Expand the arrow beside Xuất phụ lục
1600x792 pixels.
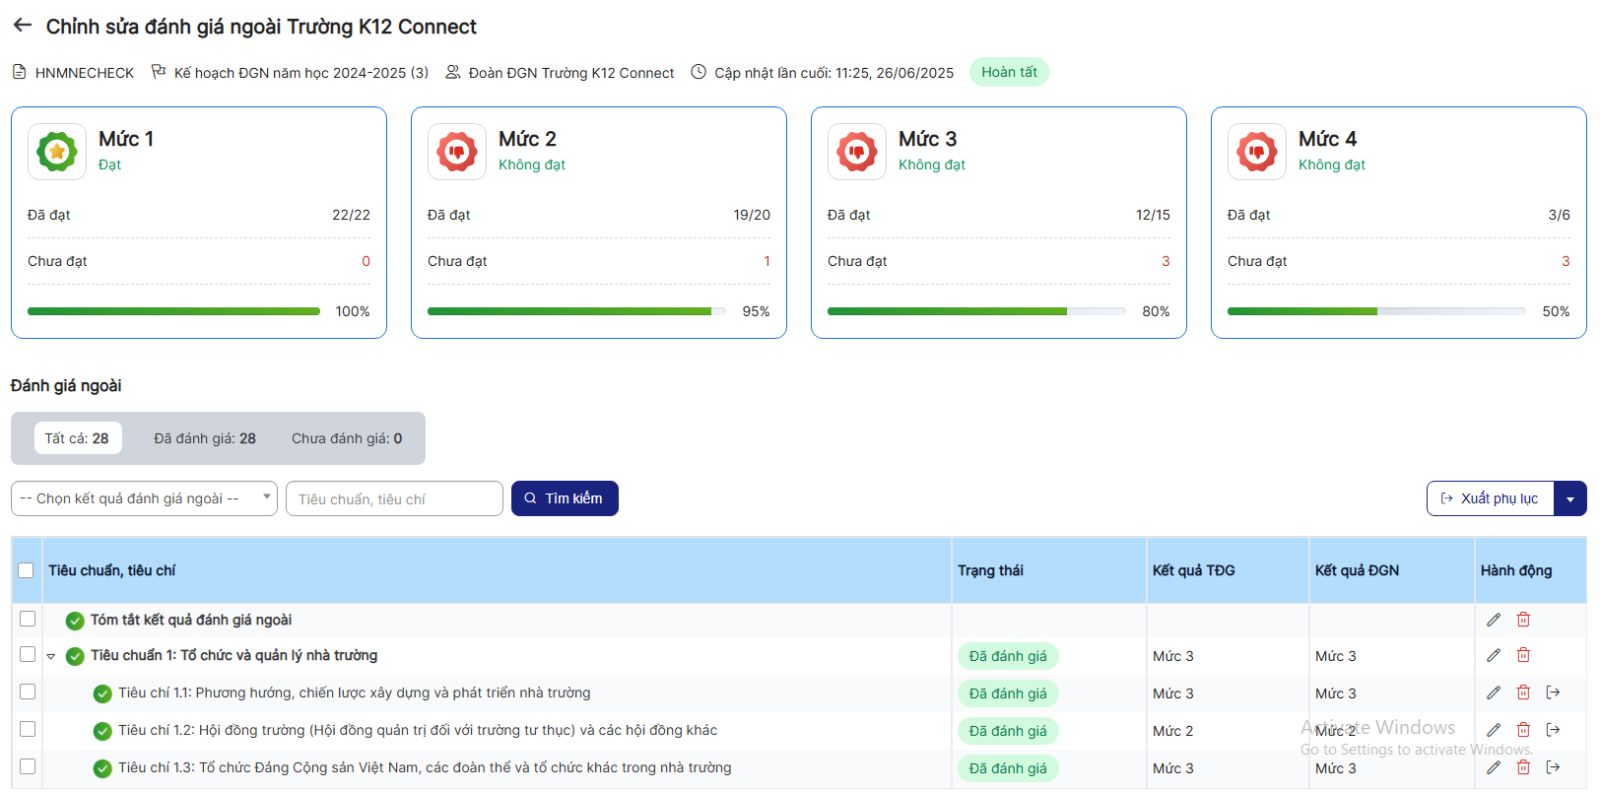pos(1570,498)
